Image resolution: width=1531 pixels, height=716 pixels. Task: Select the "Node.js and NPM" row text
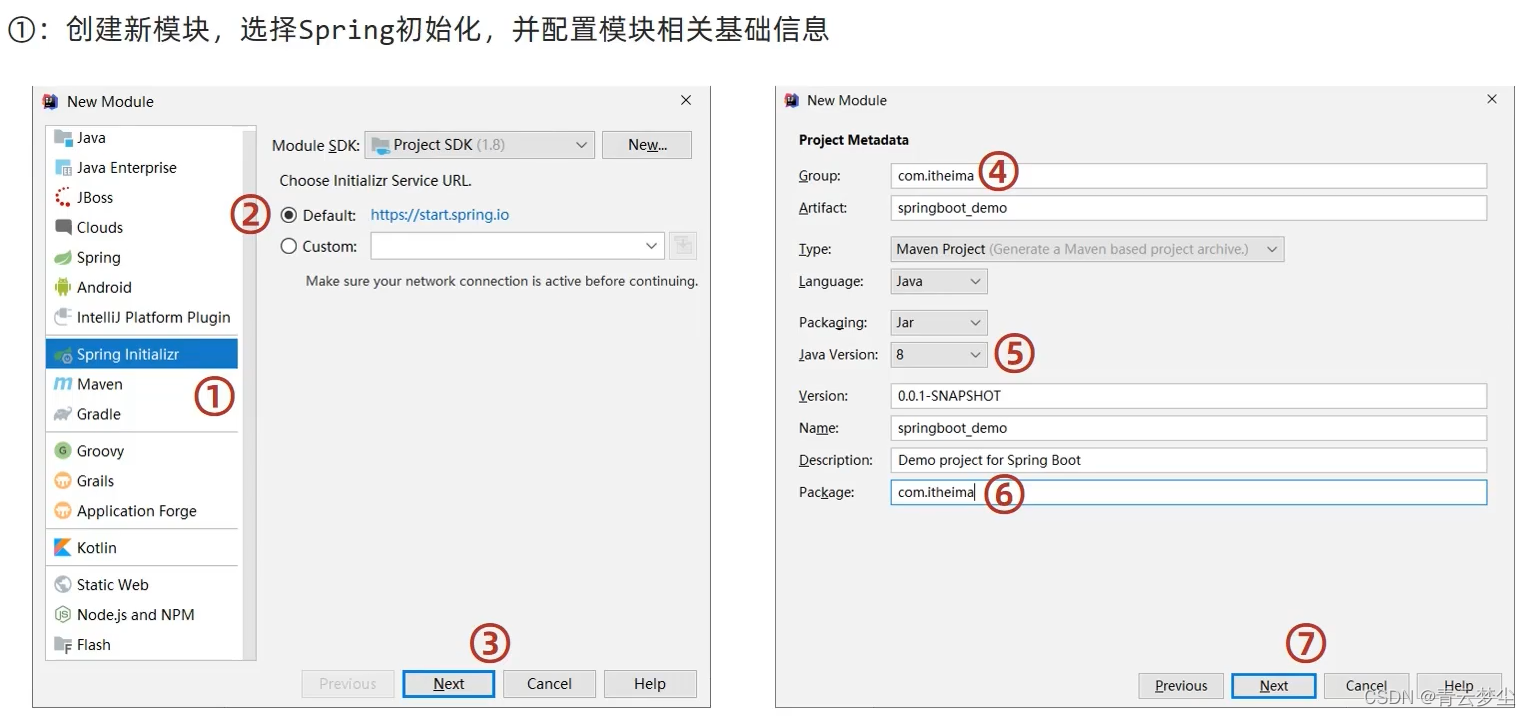pyautogui.click(x=136, y=615)
